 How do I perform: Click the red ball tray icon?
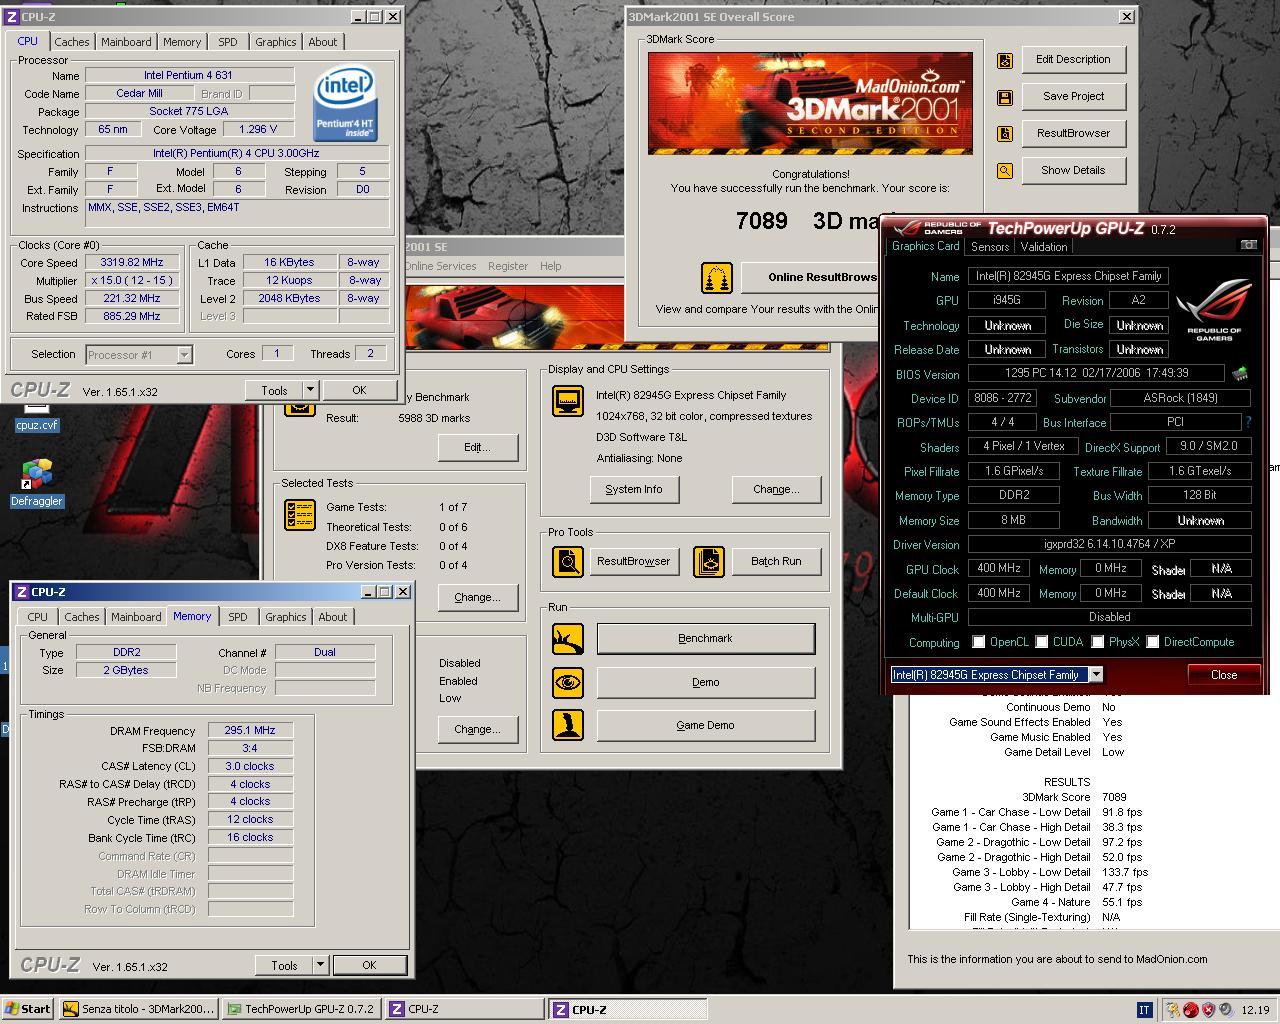pyautogui.click(x=1191, y=1010)
